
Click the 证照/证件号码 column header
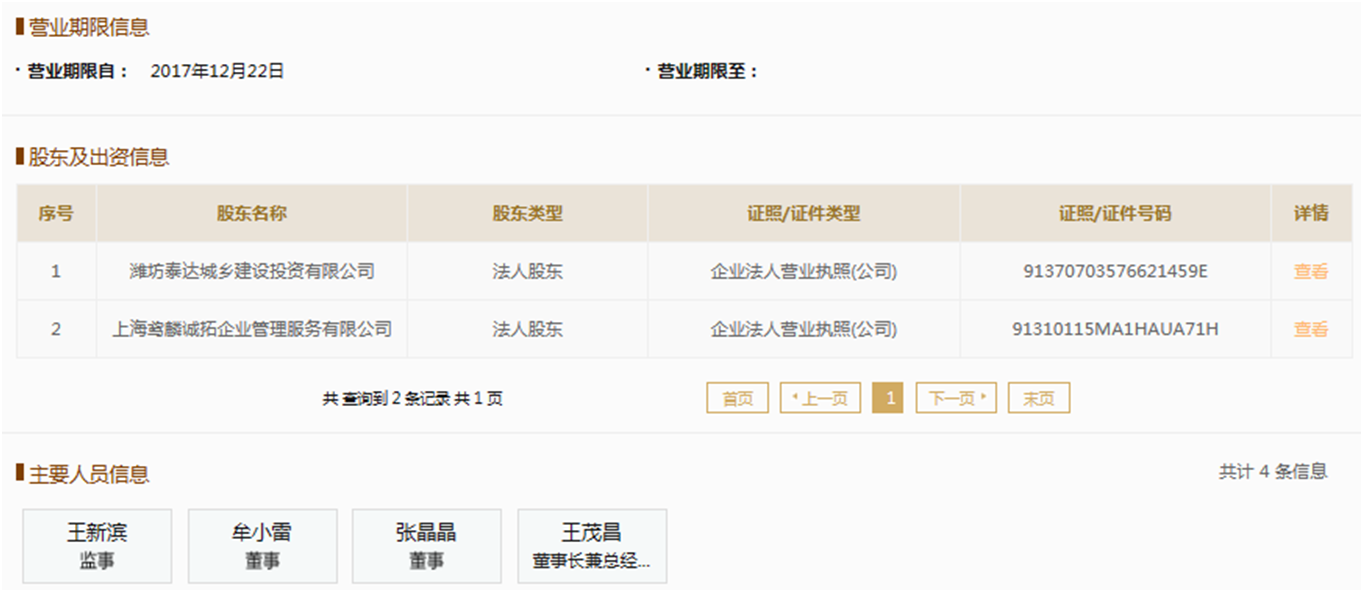pyautogui.click(x=1114, y=213)
